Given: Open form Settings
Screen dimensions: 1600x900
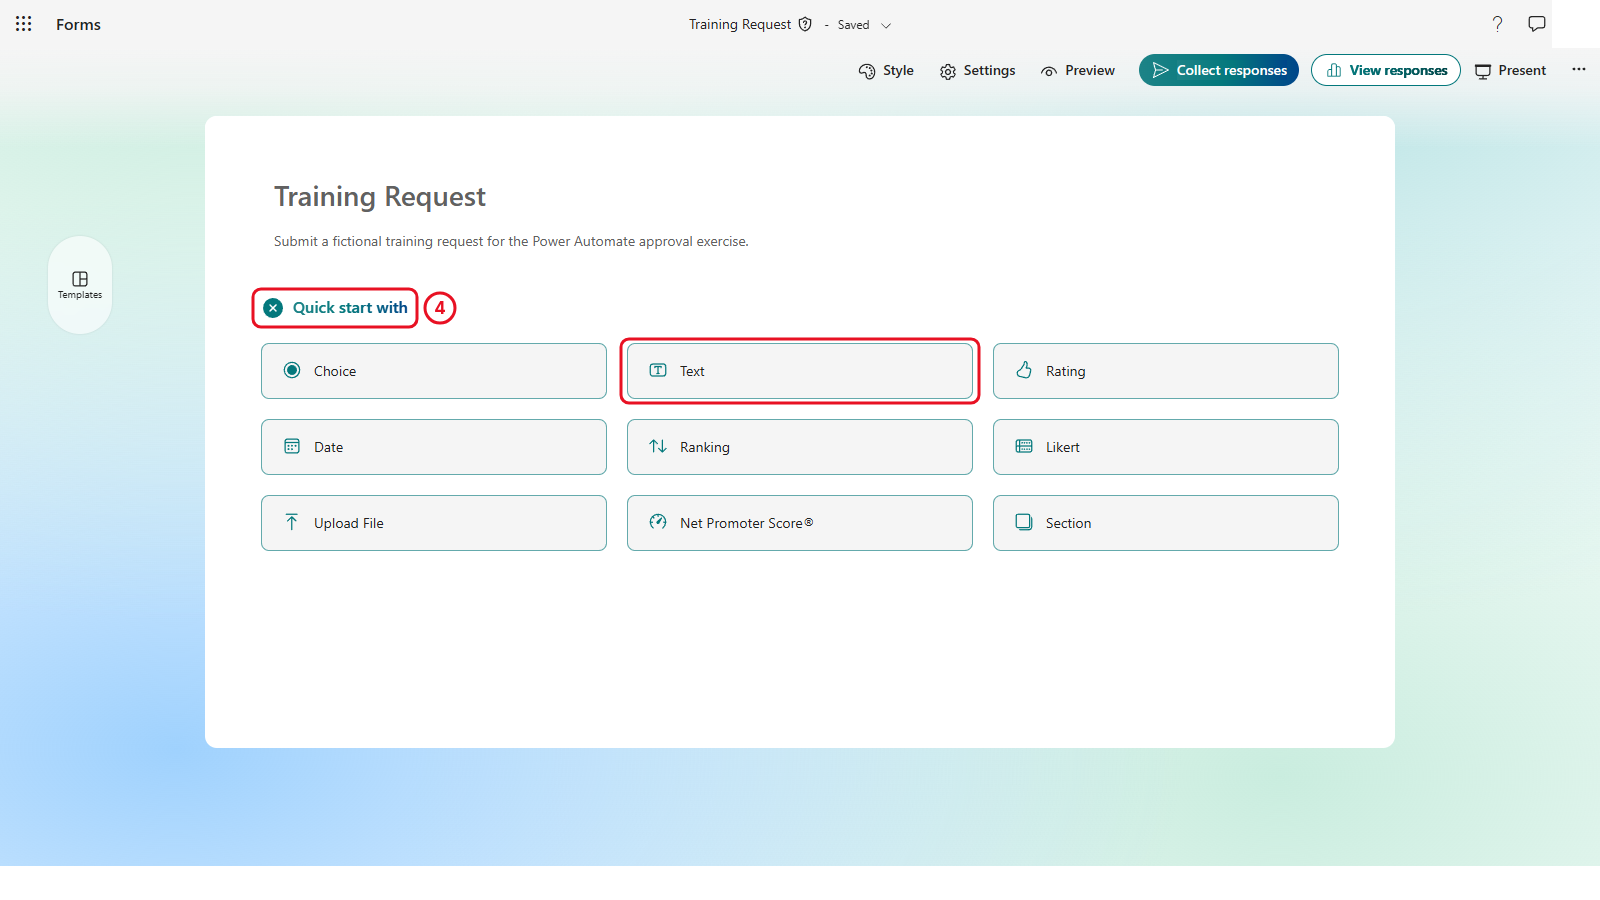Looking at the screenshot, I should pos(977,70).
